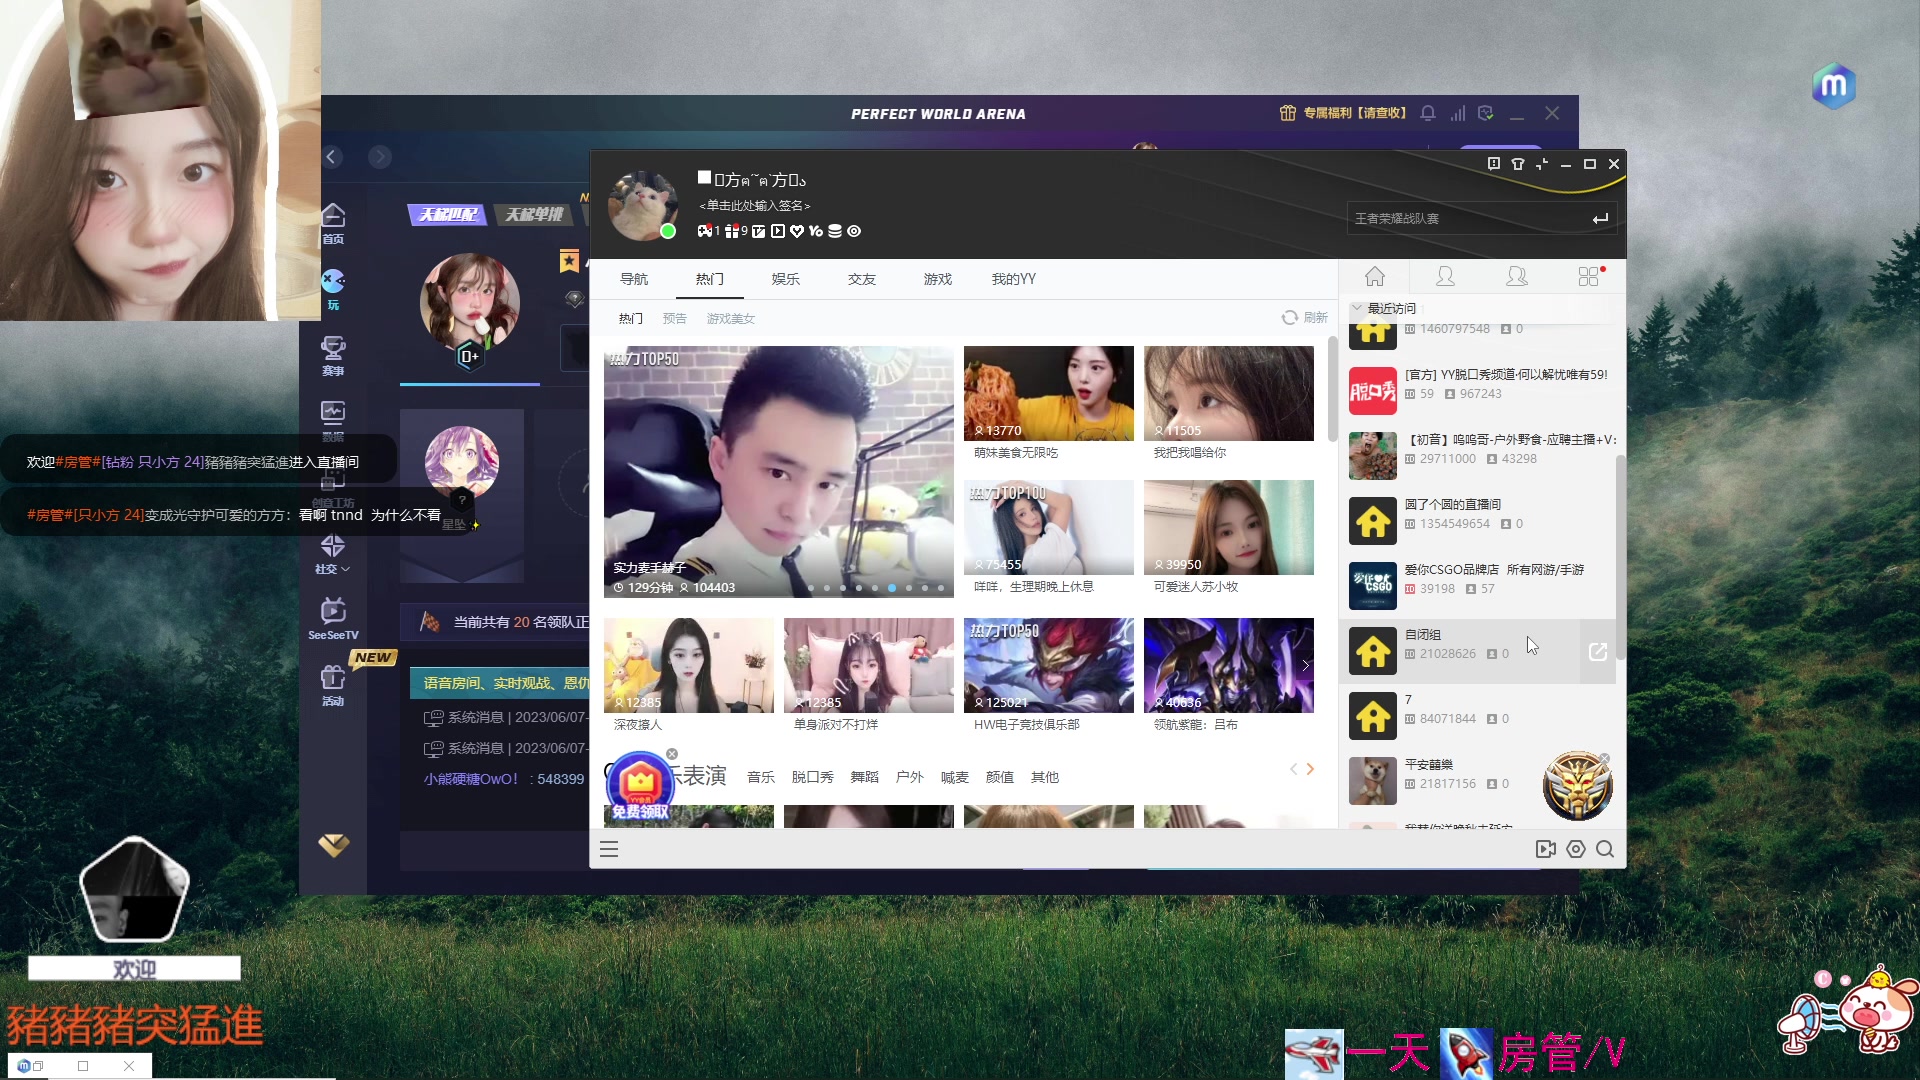
Task: Select the 游戏美女 sub-tab
Action: coord(731,318)
